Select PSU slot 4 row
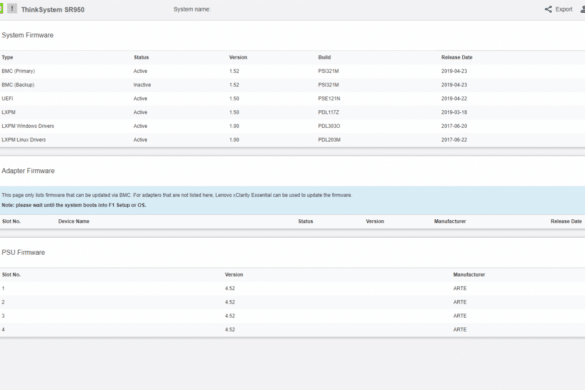 [292, 330]
